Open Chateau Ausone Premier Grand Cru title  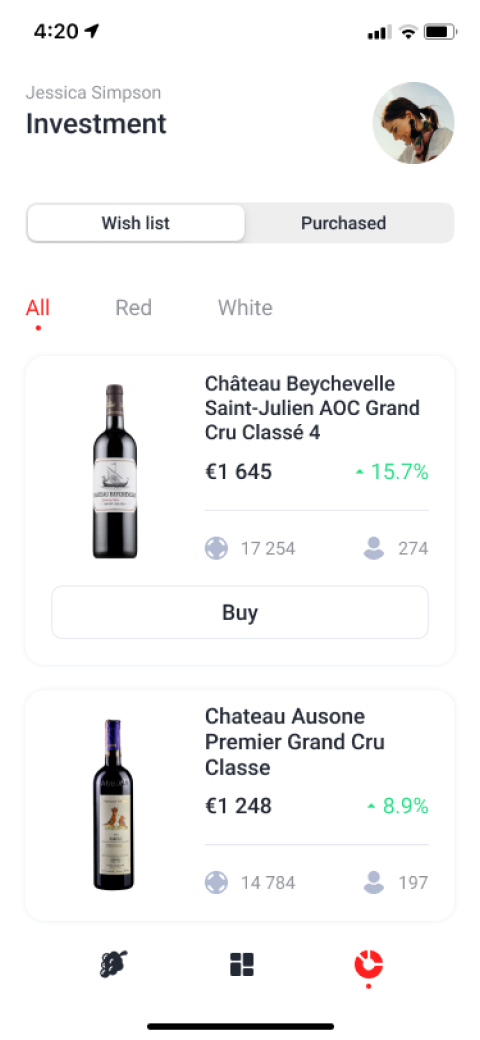tap(295, 742)
